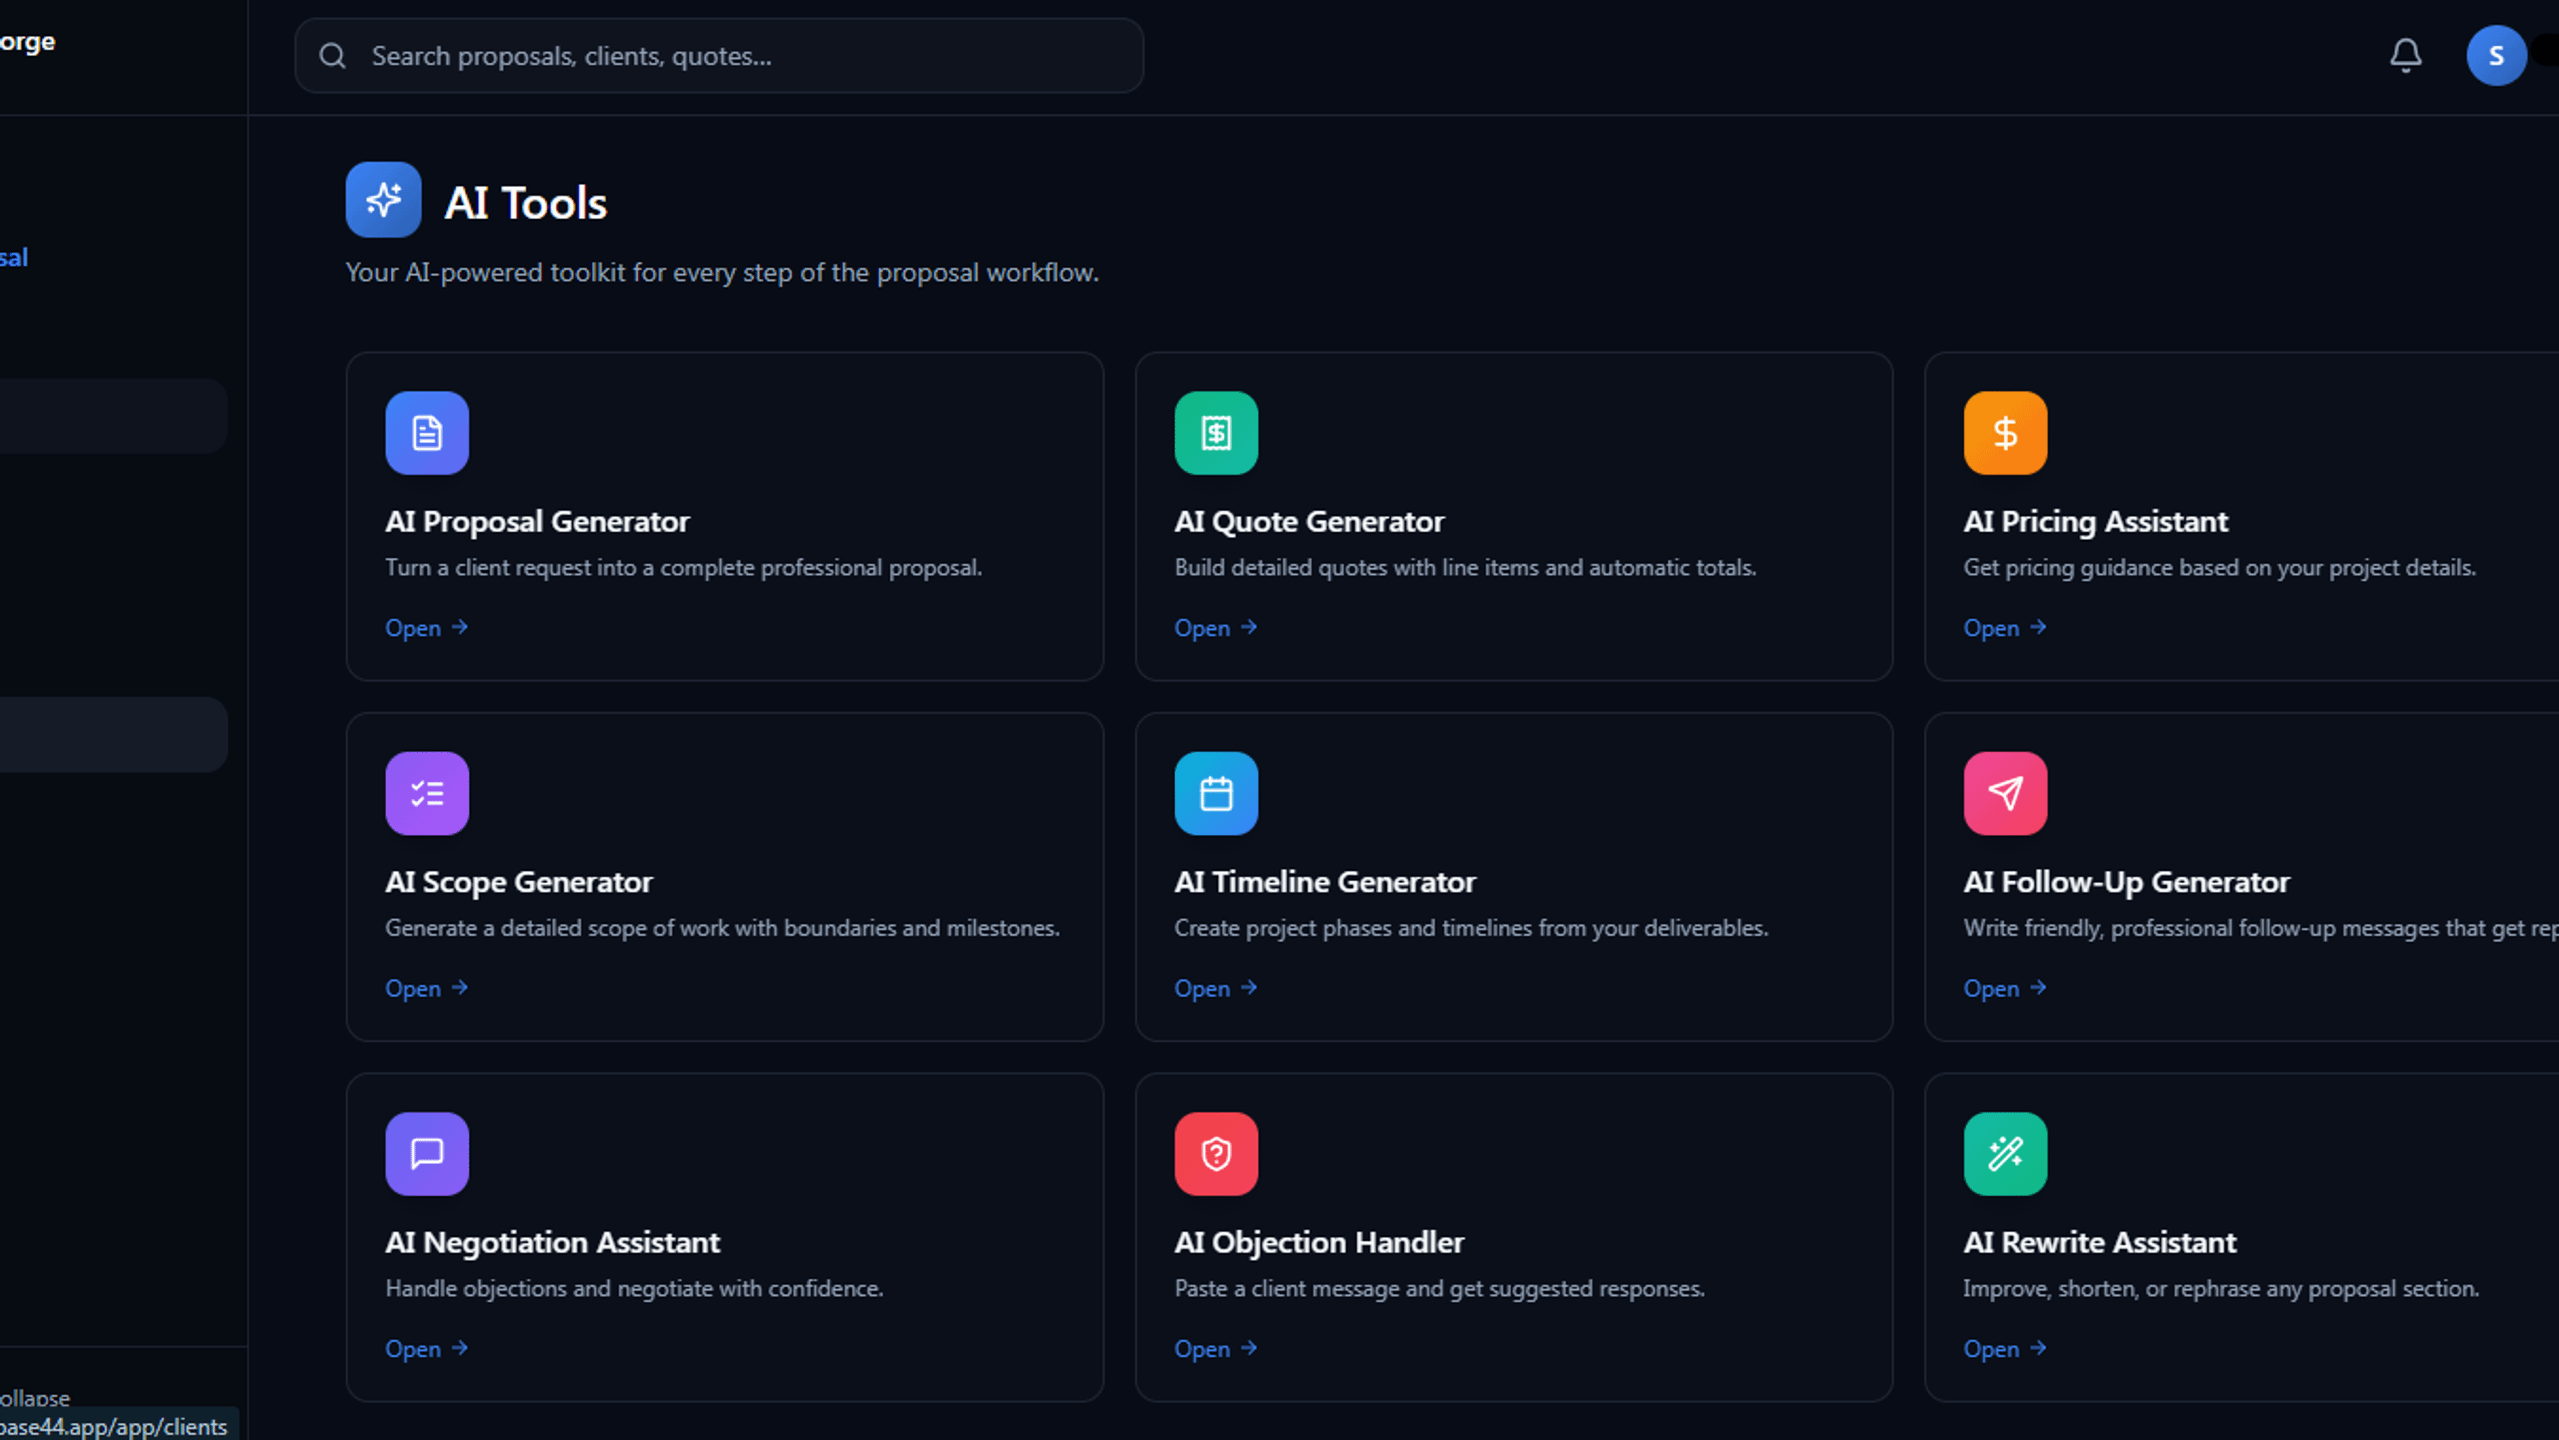Click the sidebar Collapse control

pos(35,1397)
